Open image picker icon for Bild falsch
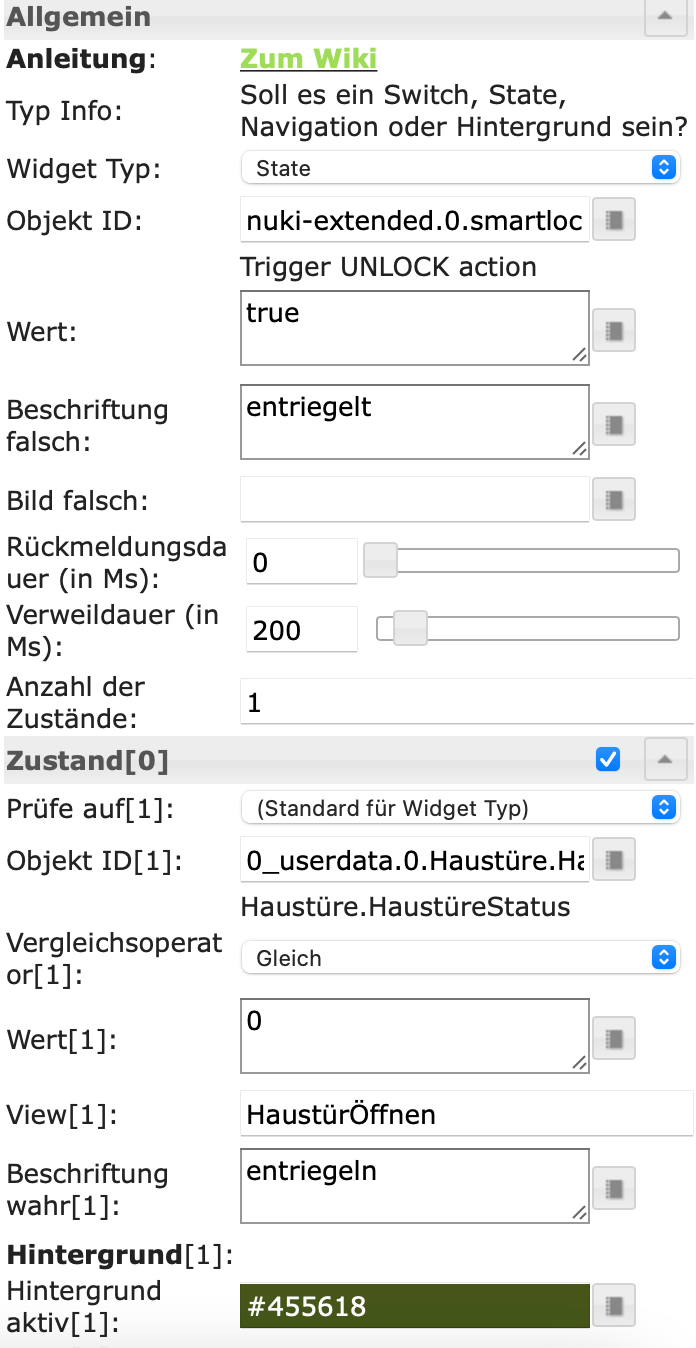Screen dimensions: 696x1348 pyautogui.click(x=615, y=499)
